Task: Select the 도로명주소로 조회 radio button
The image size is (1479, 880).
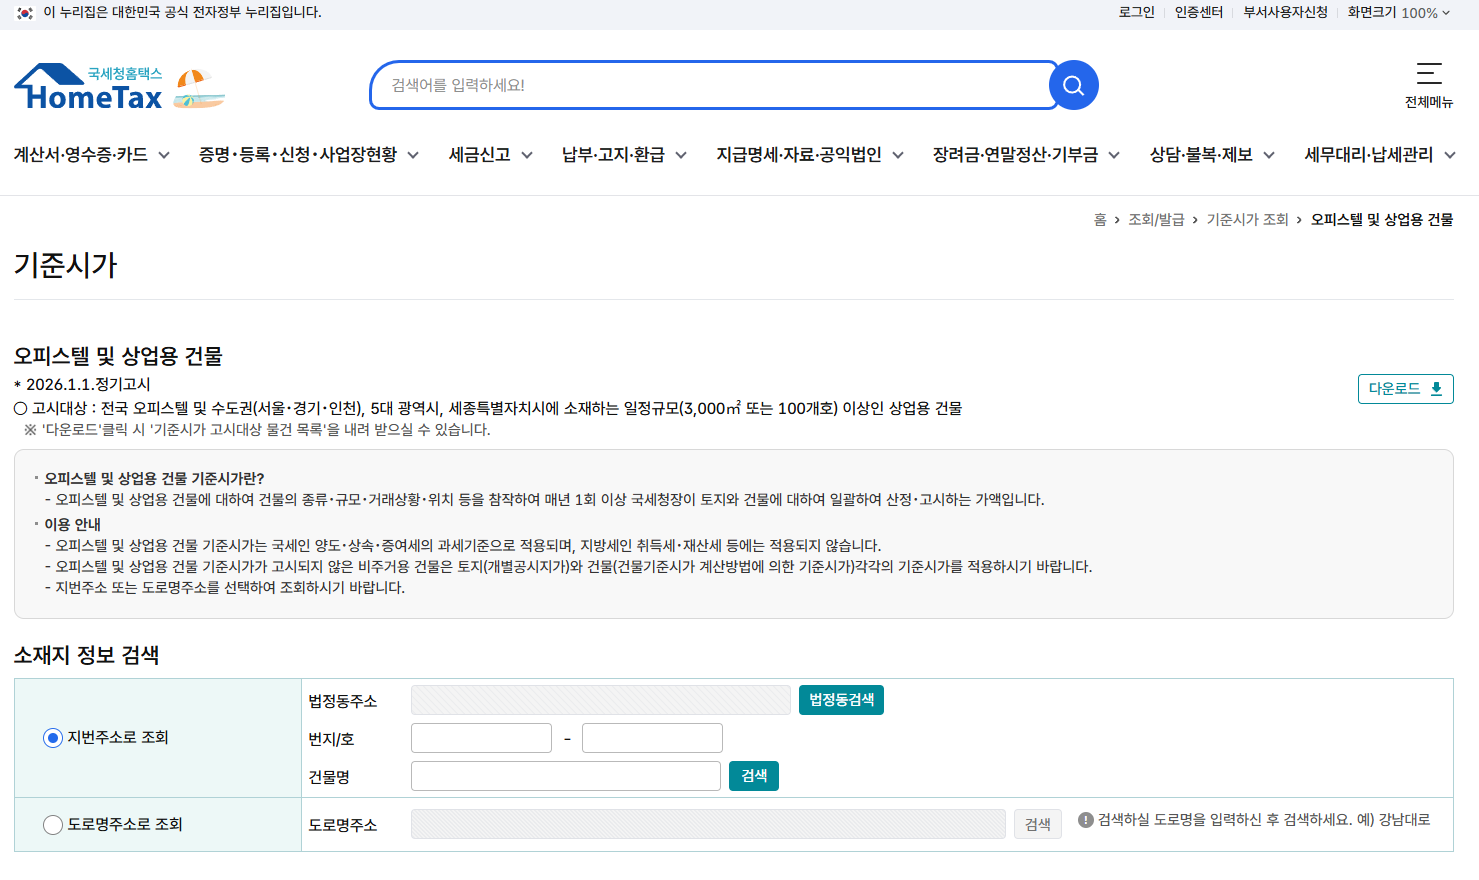Action: pos(53,825)
